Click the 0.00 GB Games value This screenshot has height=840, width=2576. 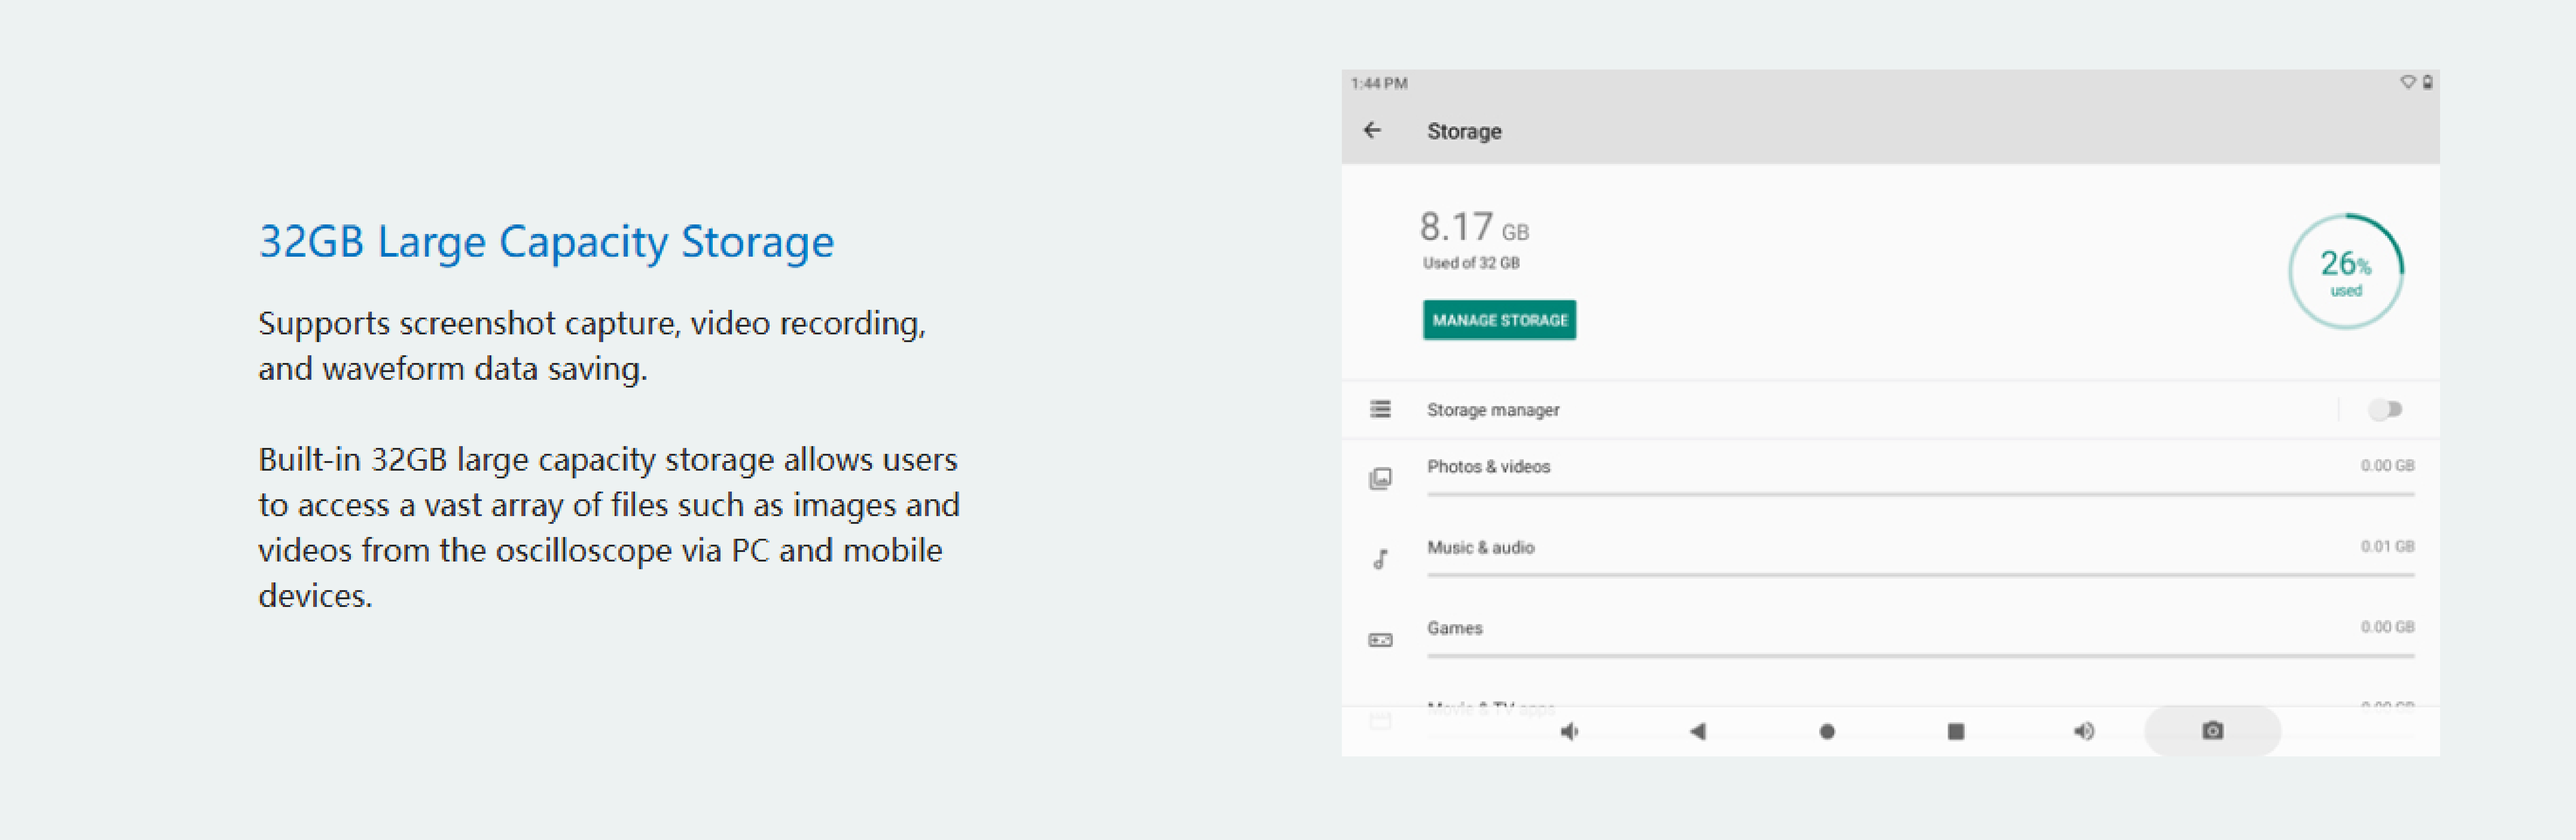pyautogui.click(x=2387, y=627)
